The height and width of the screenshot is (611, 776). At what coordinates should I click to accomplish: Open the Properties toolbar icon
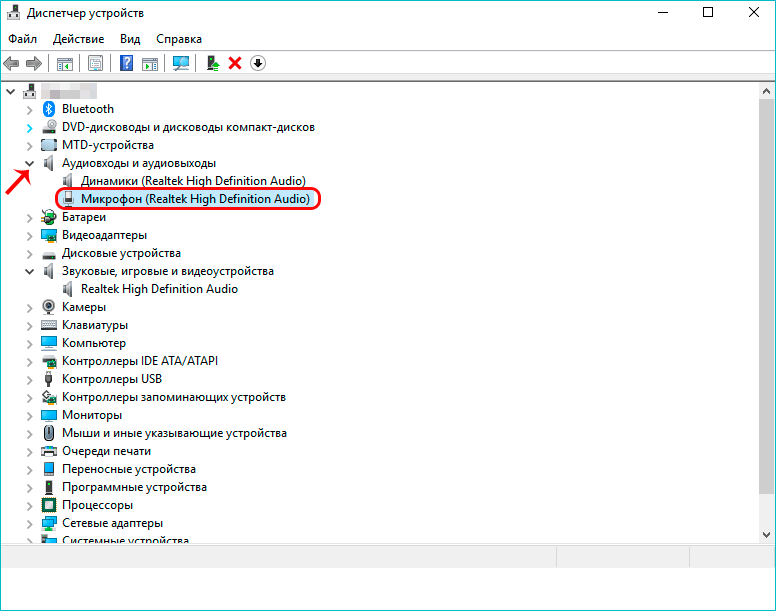coord(96,63)
